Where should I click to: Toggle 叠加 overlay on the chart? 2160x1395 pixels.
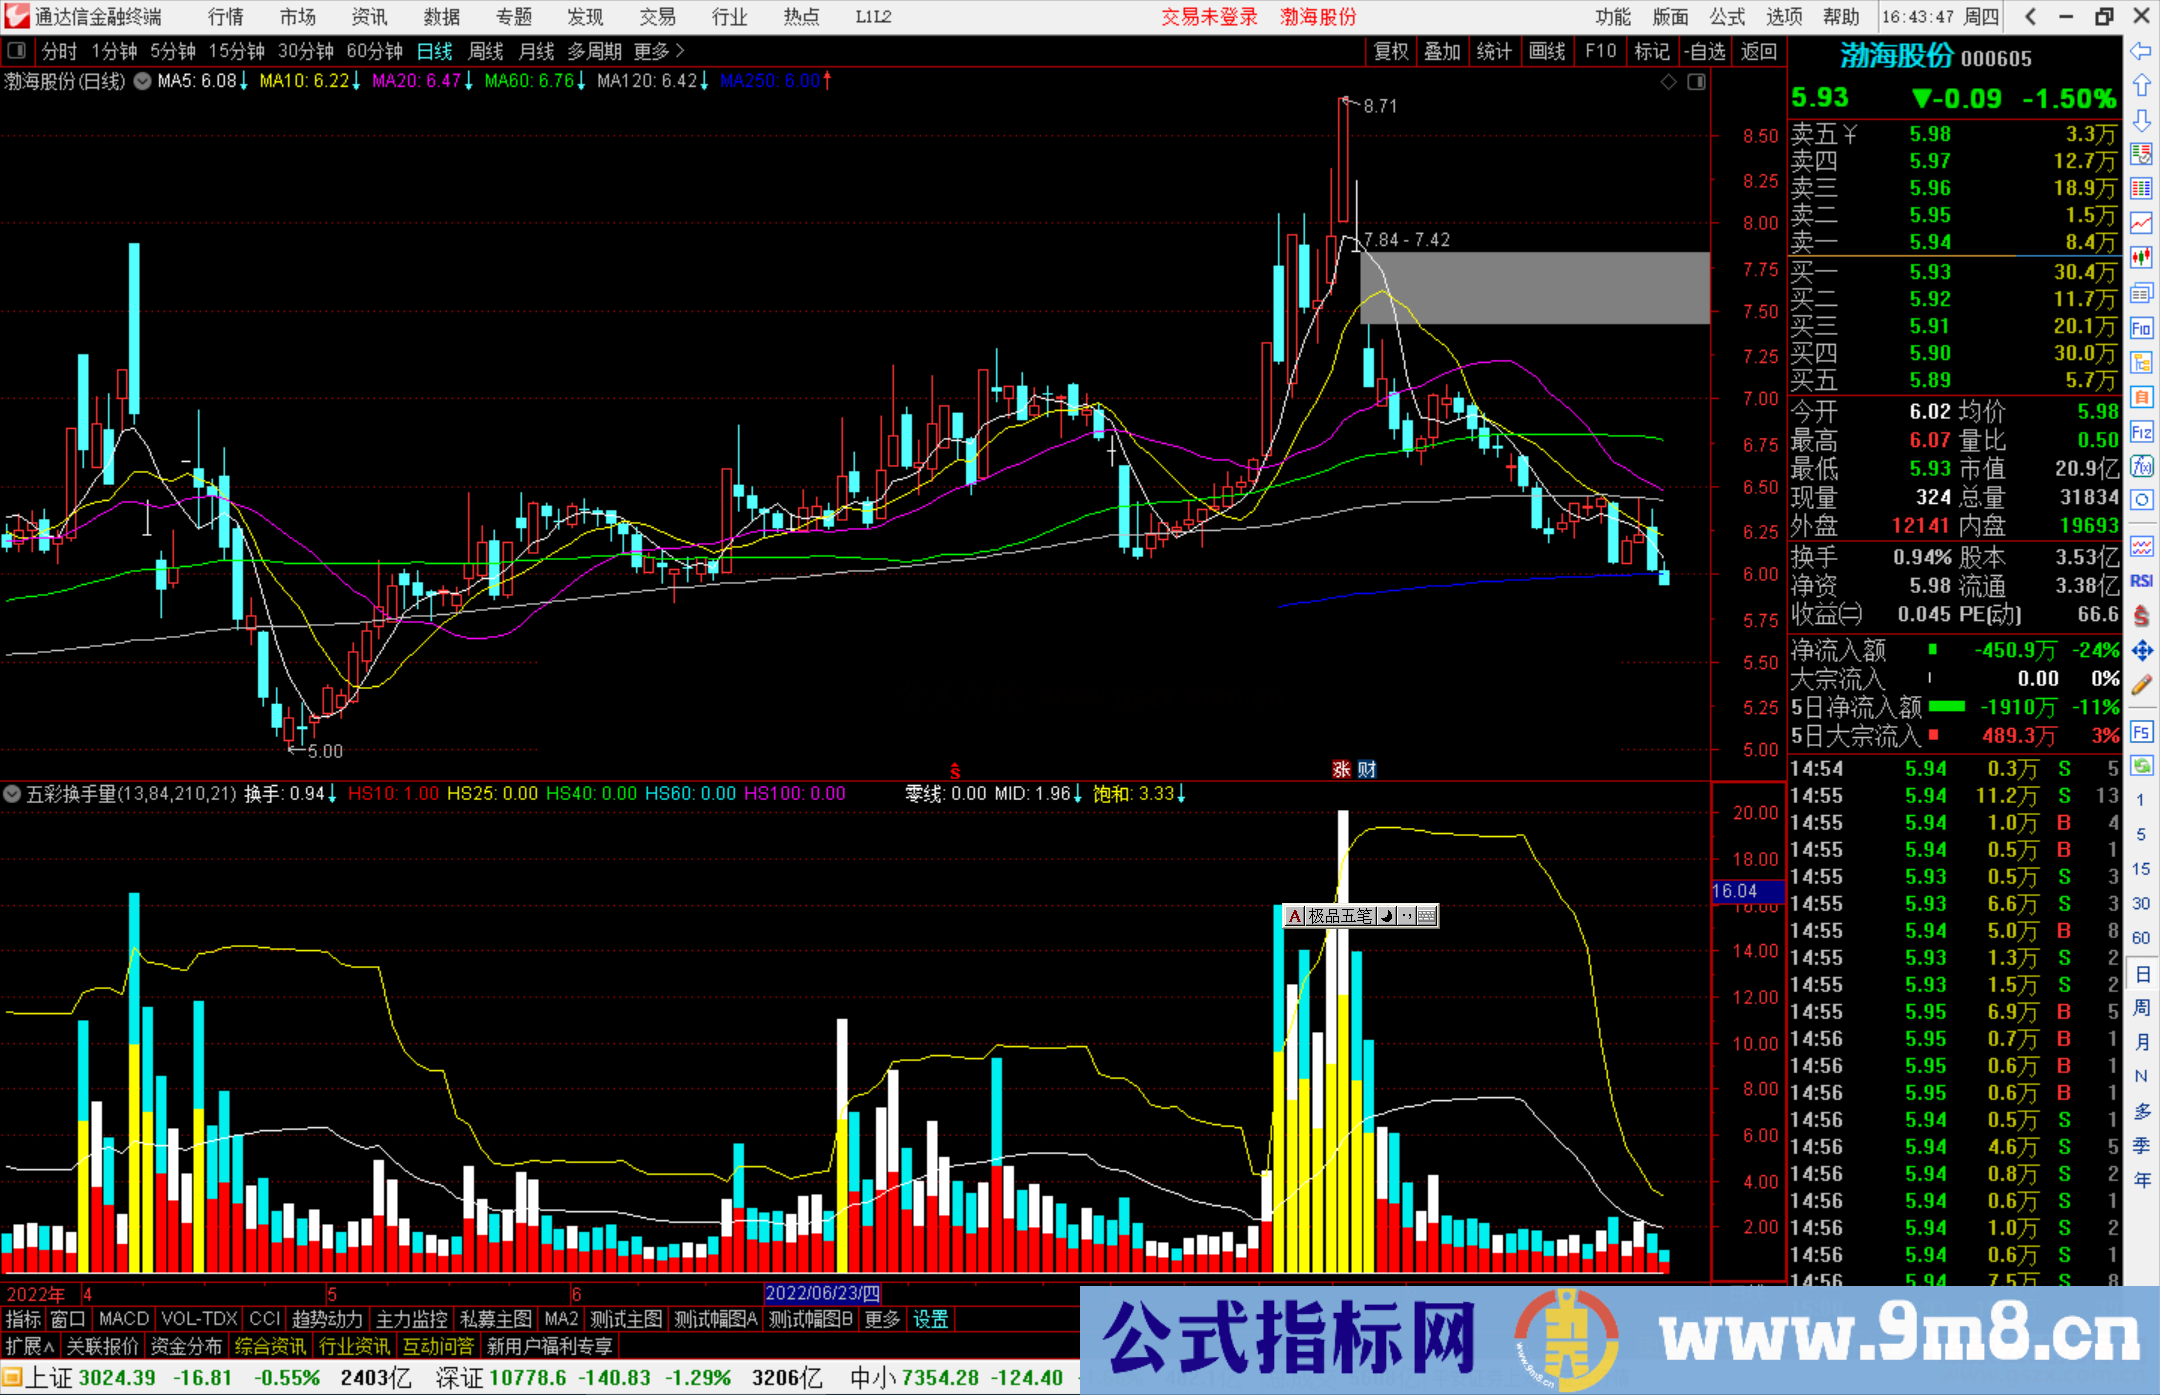(1443, 51)
